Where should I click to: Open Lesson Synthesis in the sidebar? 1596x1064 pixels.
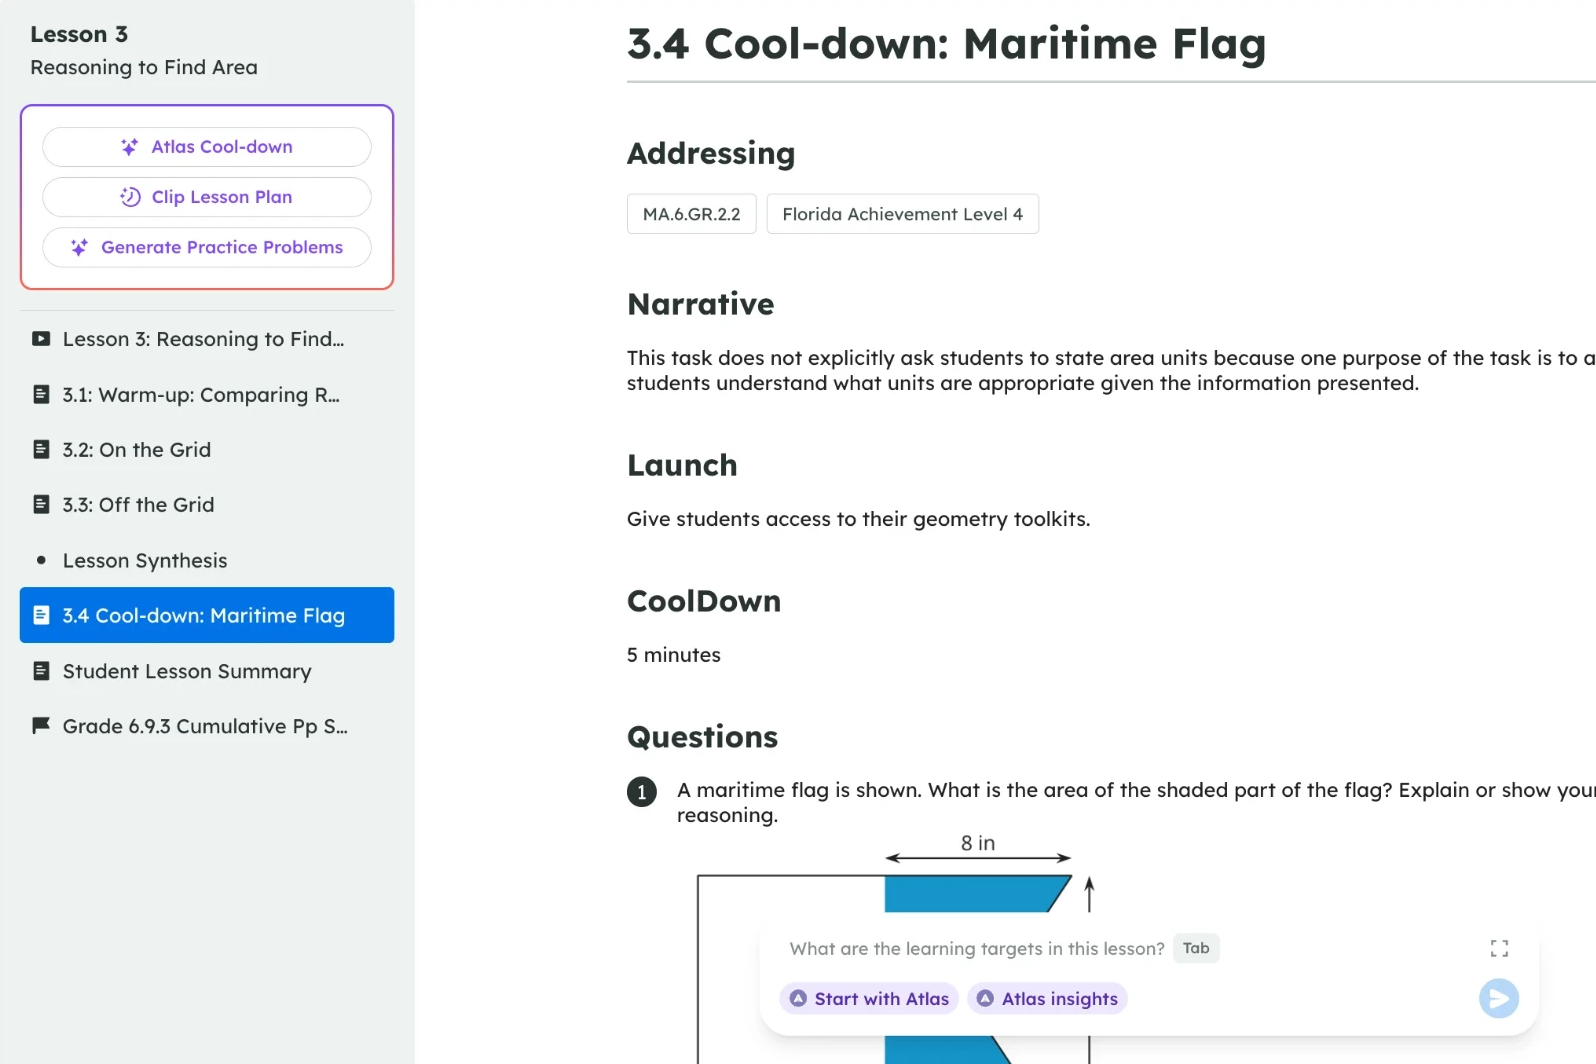tap(207, 560)
